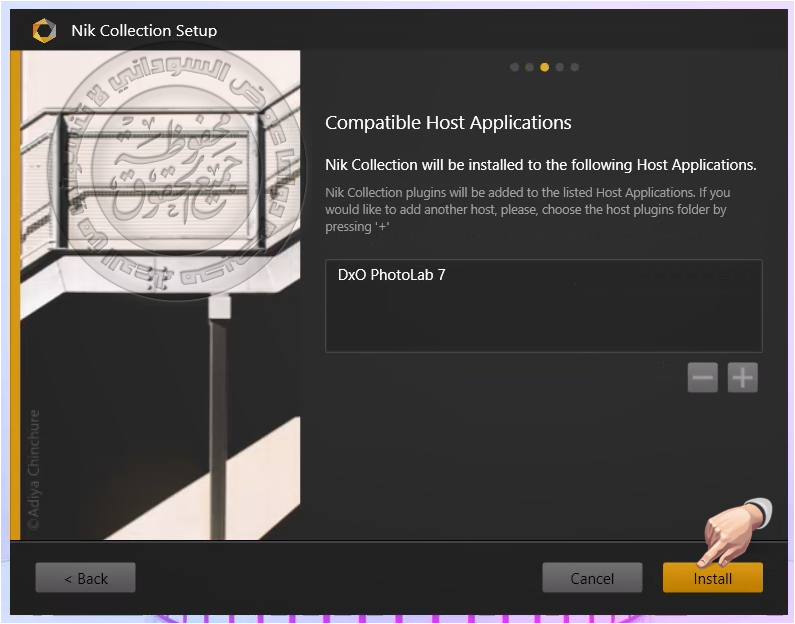Screen dimensions: 795x624
Task: Remove selected host with the minus button
Action: pos(702,377)
